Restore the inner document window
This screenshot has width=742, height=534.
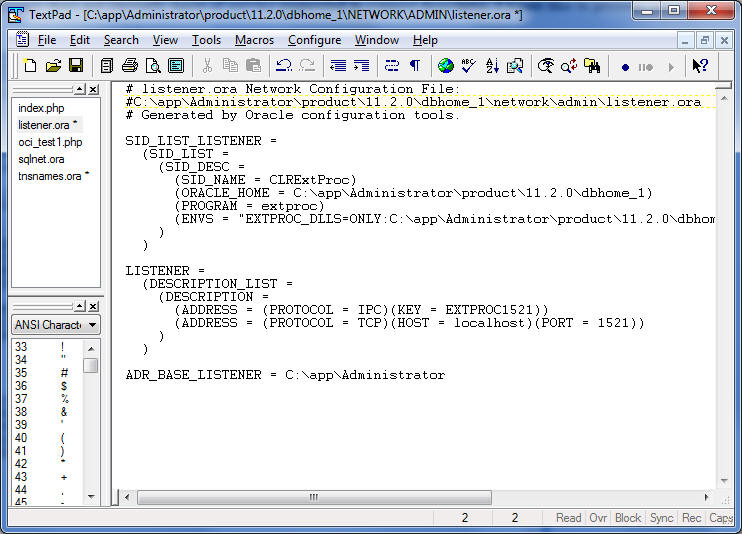705,41
